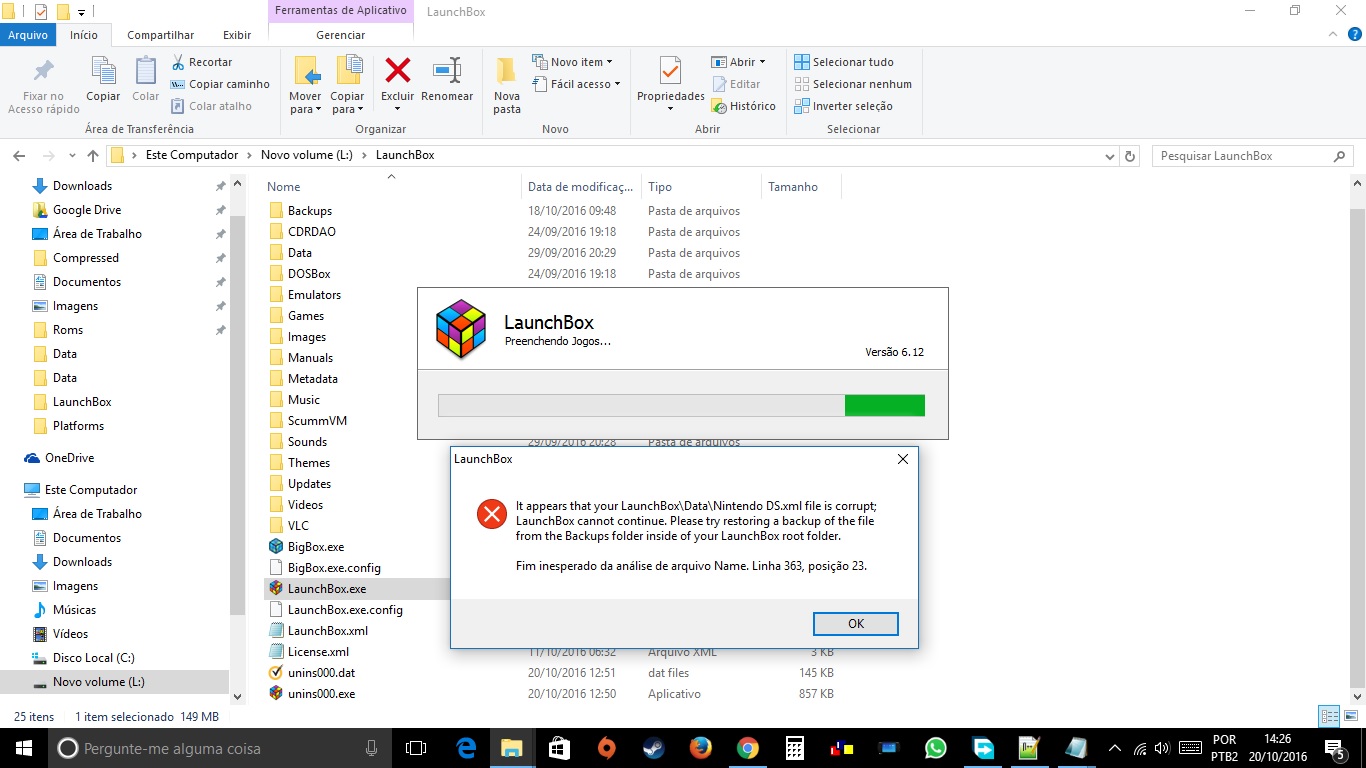1366x768 pixels.
Task: Create a Nova pasta from ribbon
Action: pos(507,85)
